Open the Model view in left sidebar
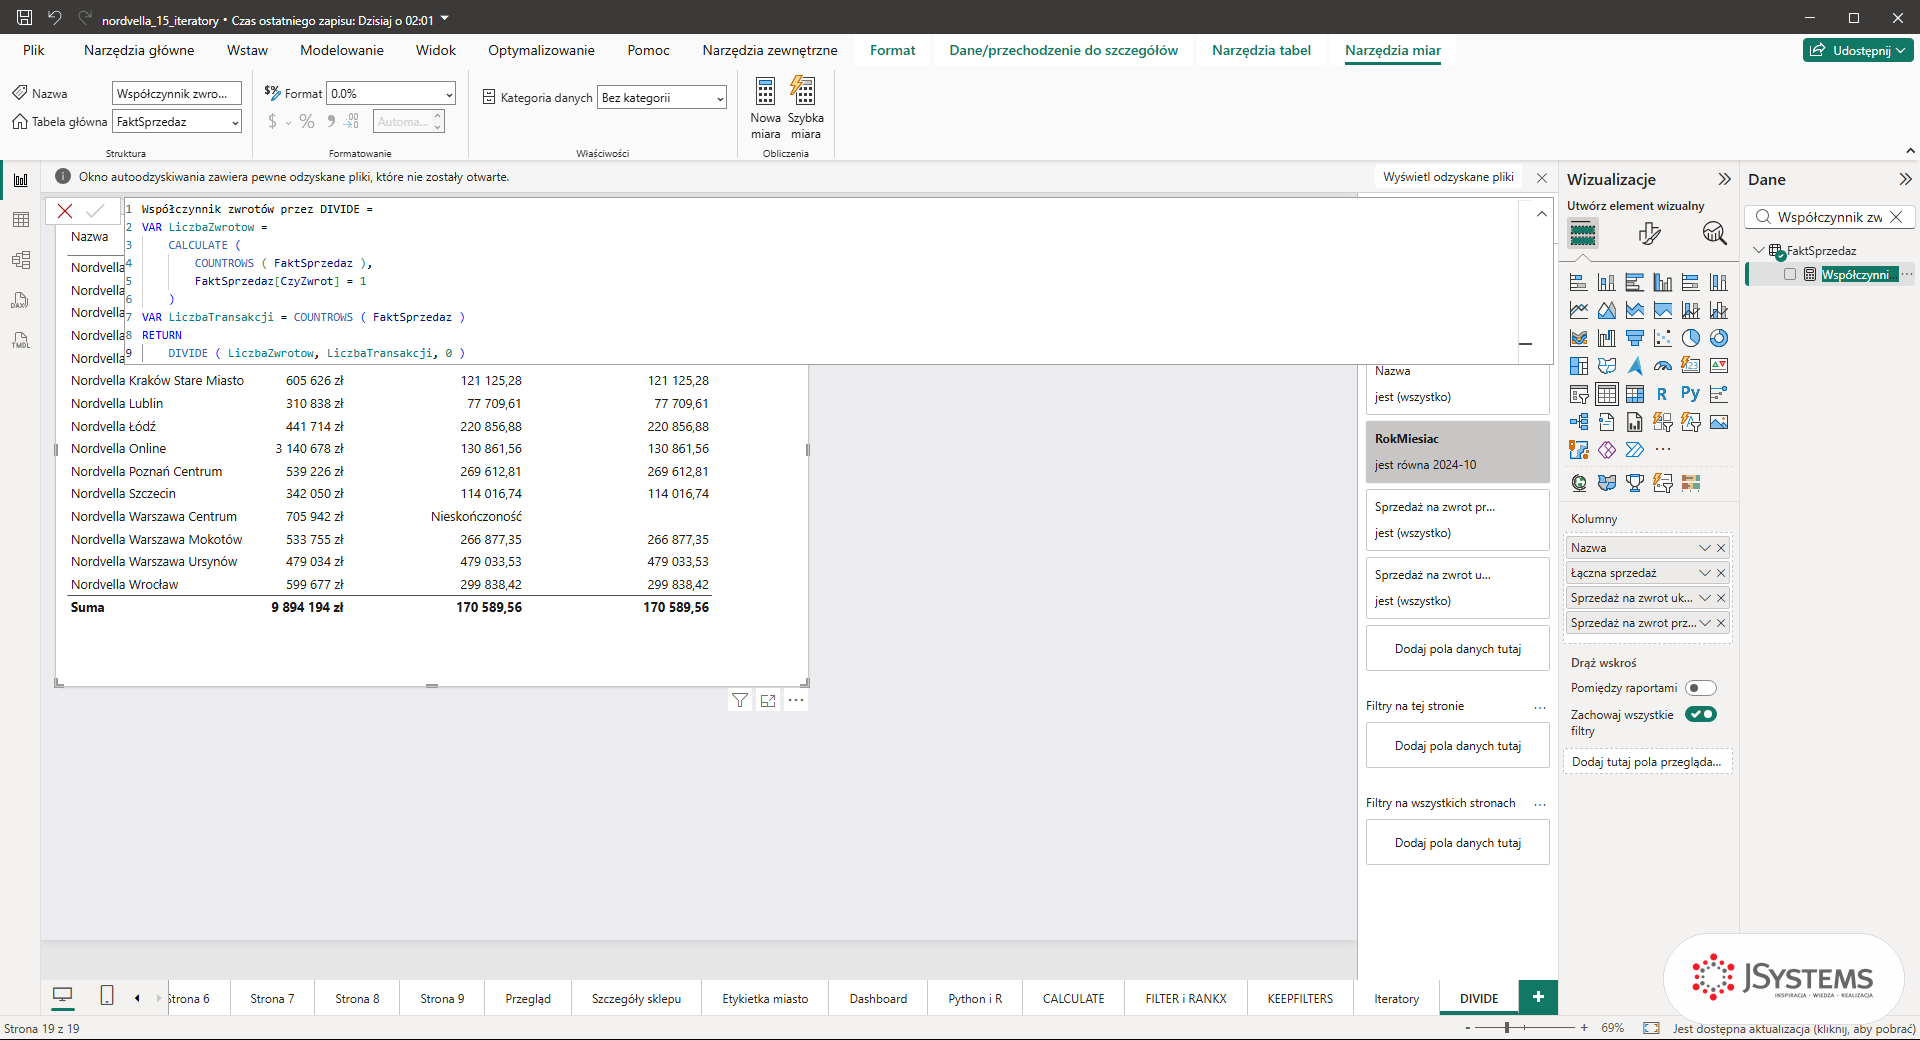Screen dimensions: 1920x1040 tap(20, 260)
